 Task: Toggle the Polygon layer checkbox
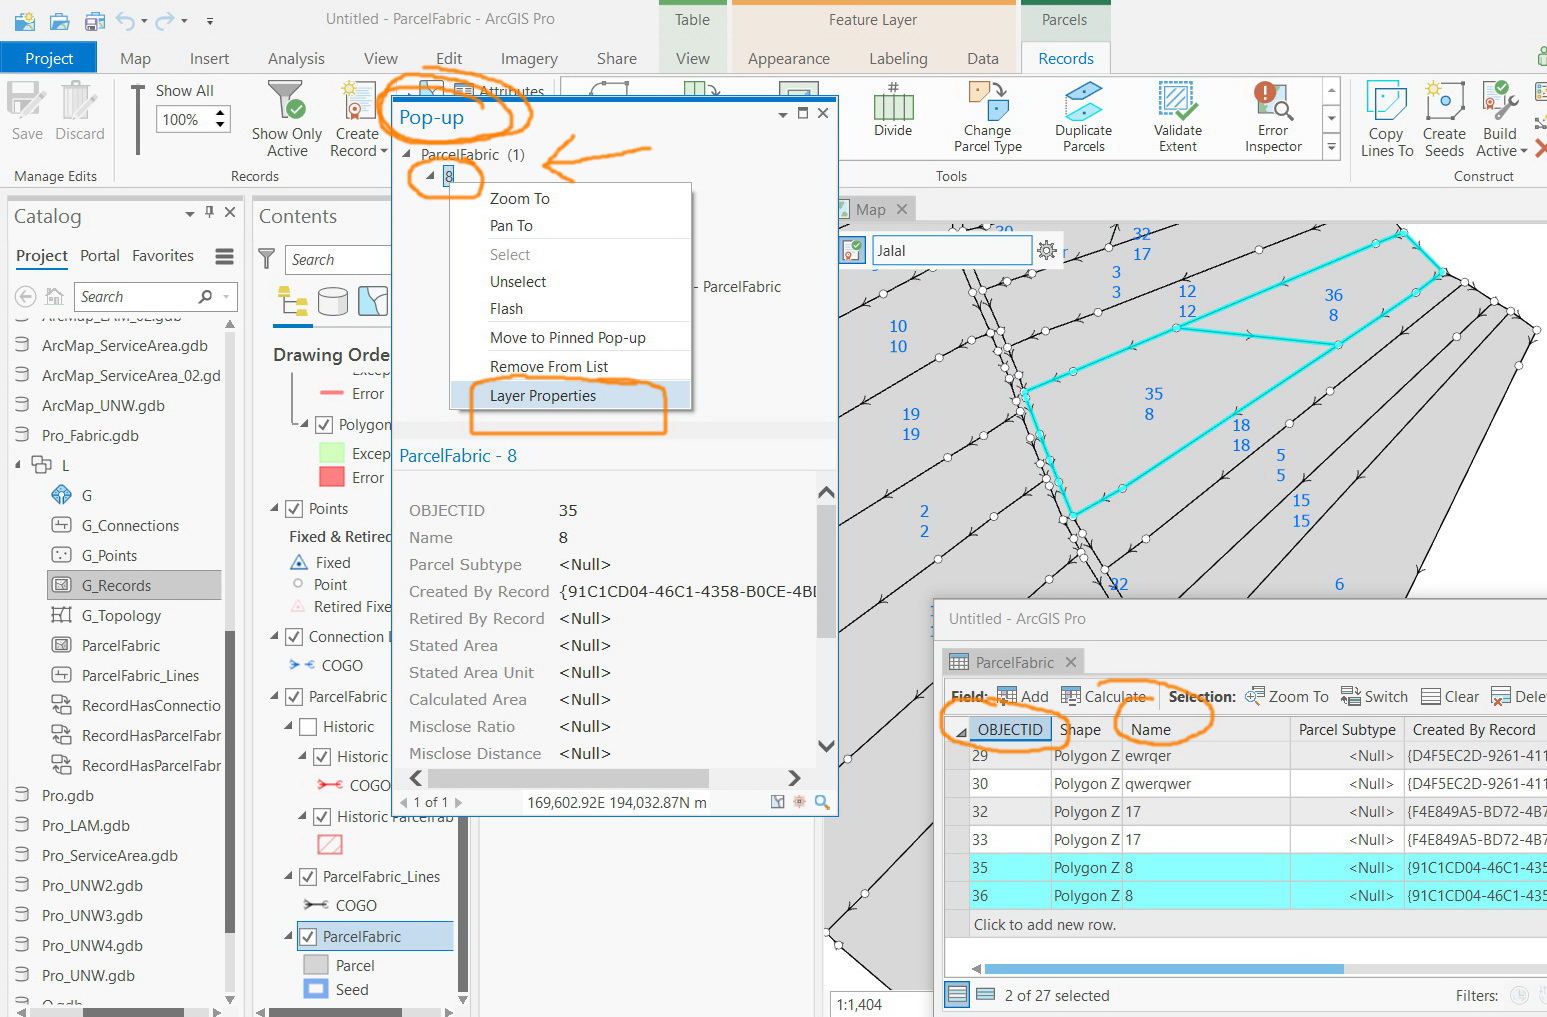point(324,424)
